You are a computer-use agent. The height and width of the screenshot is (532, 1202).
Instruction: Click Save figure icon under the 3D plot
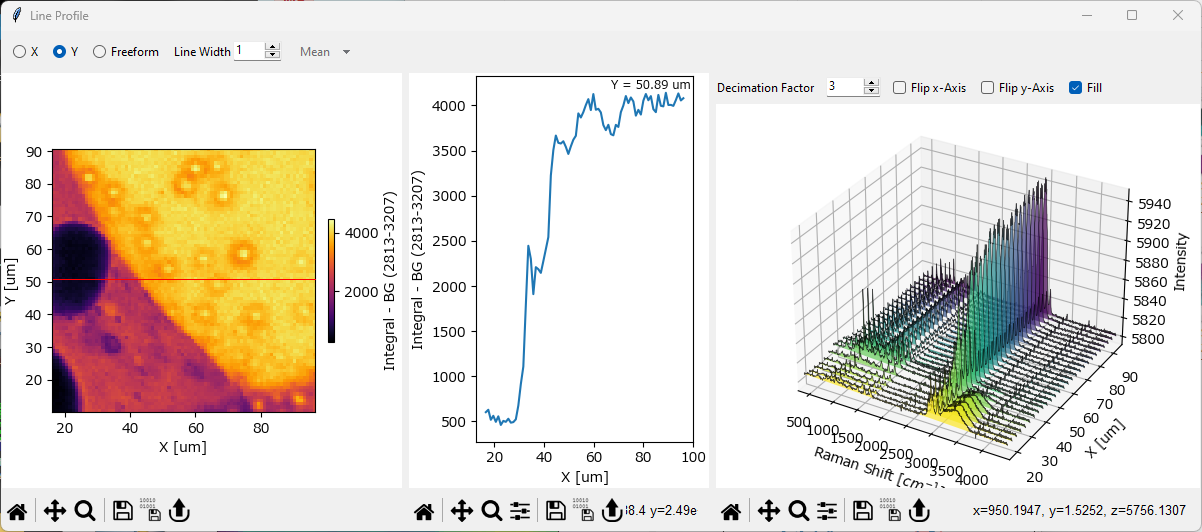(x=861, y=511)
